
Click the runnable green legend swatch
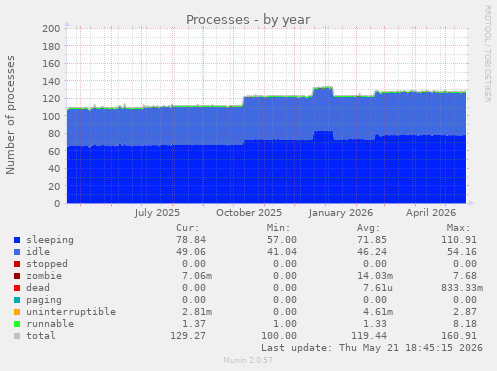pos(17,324)
